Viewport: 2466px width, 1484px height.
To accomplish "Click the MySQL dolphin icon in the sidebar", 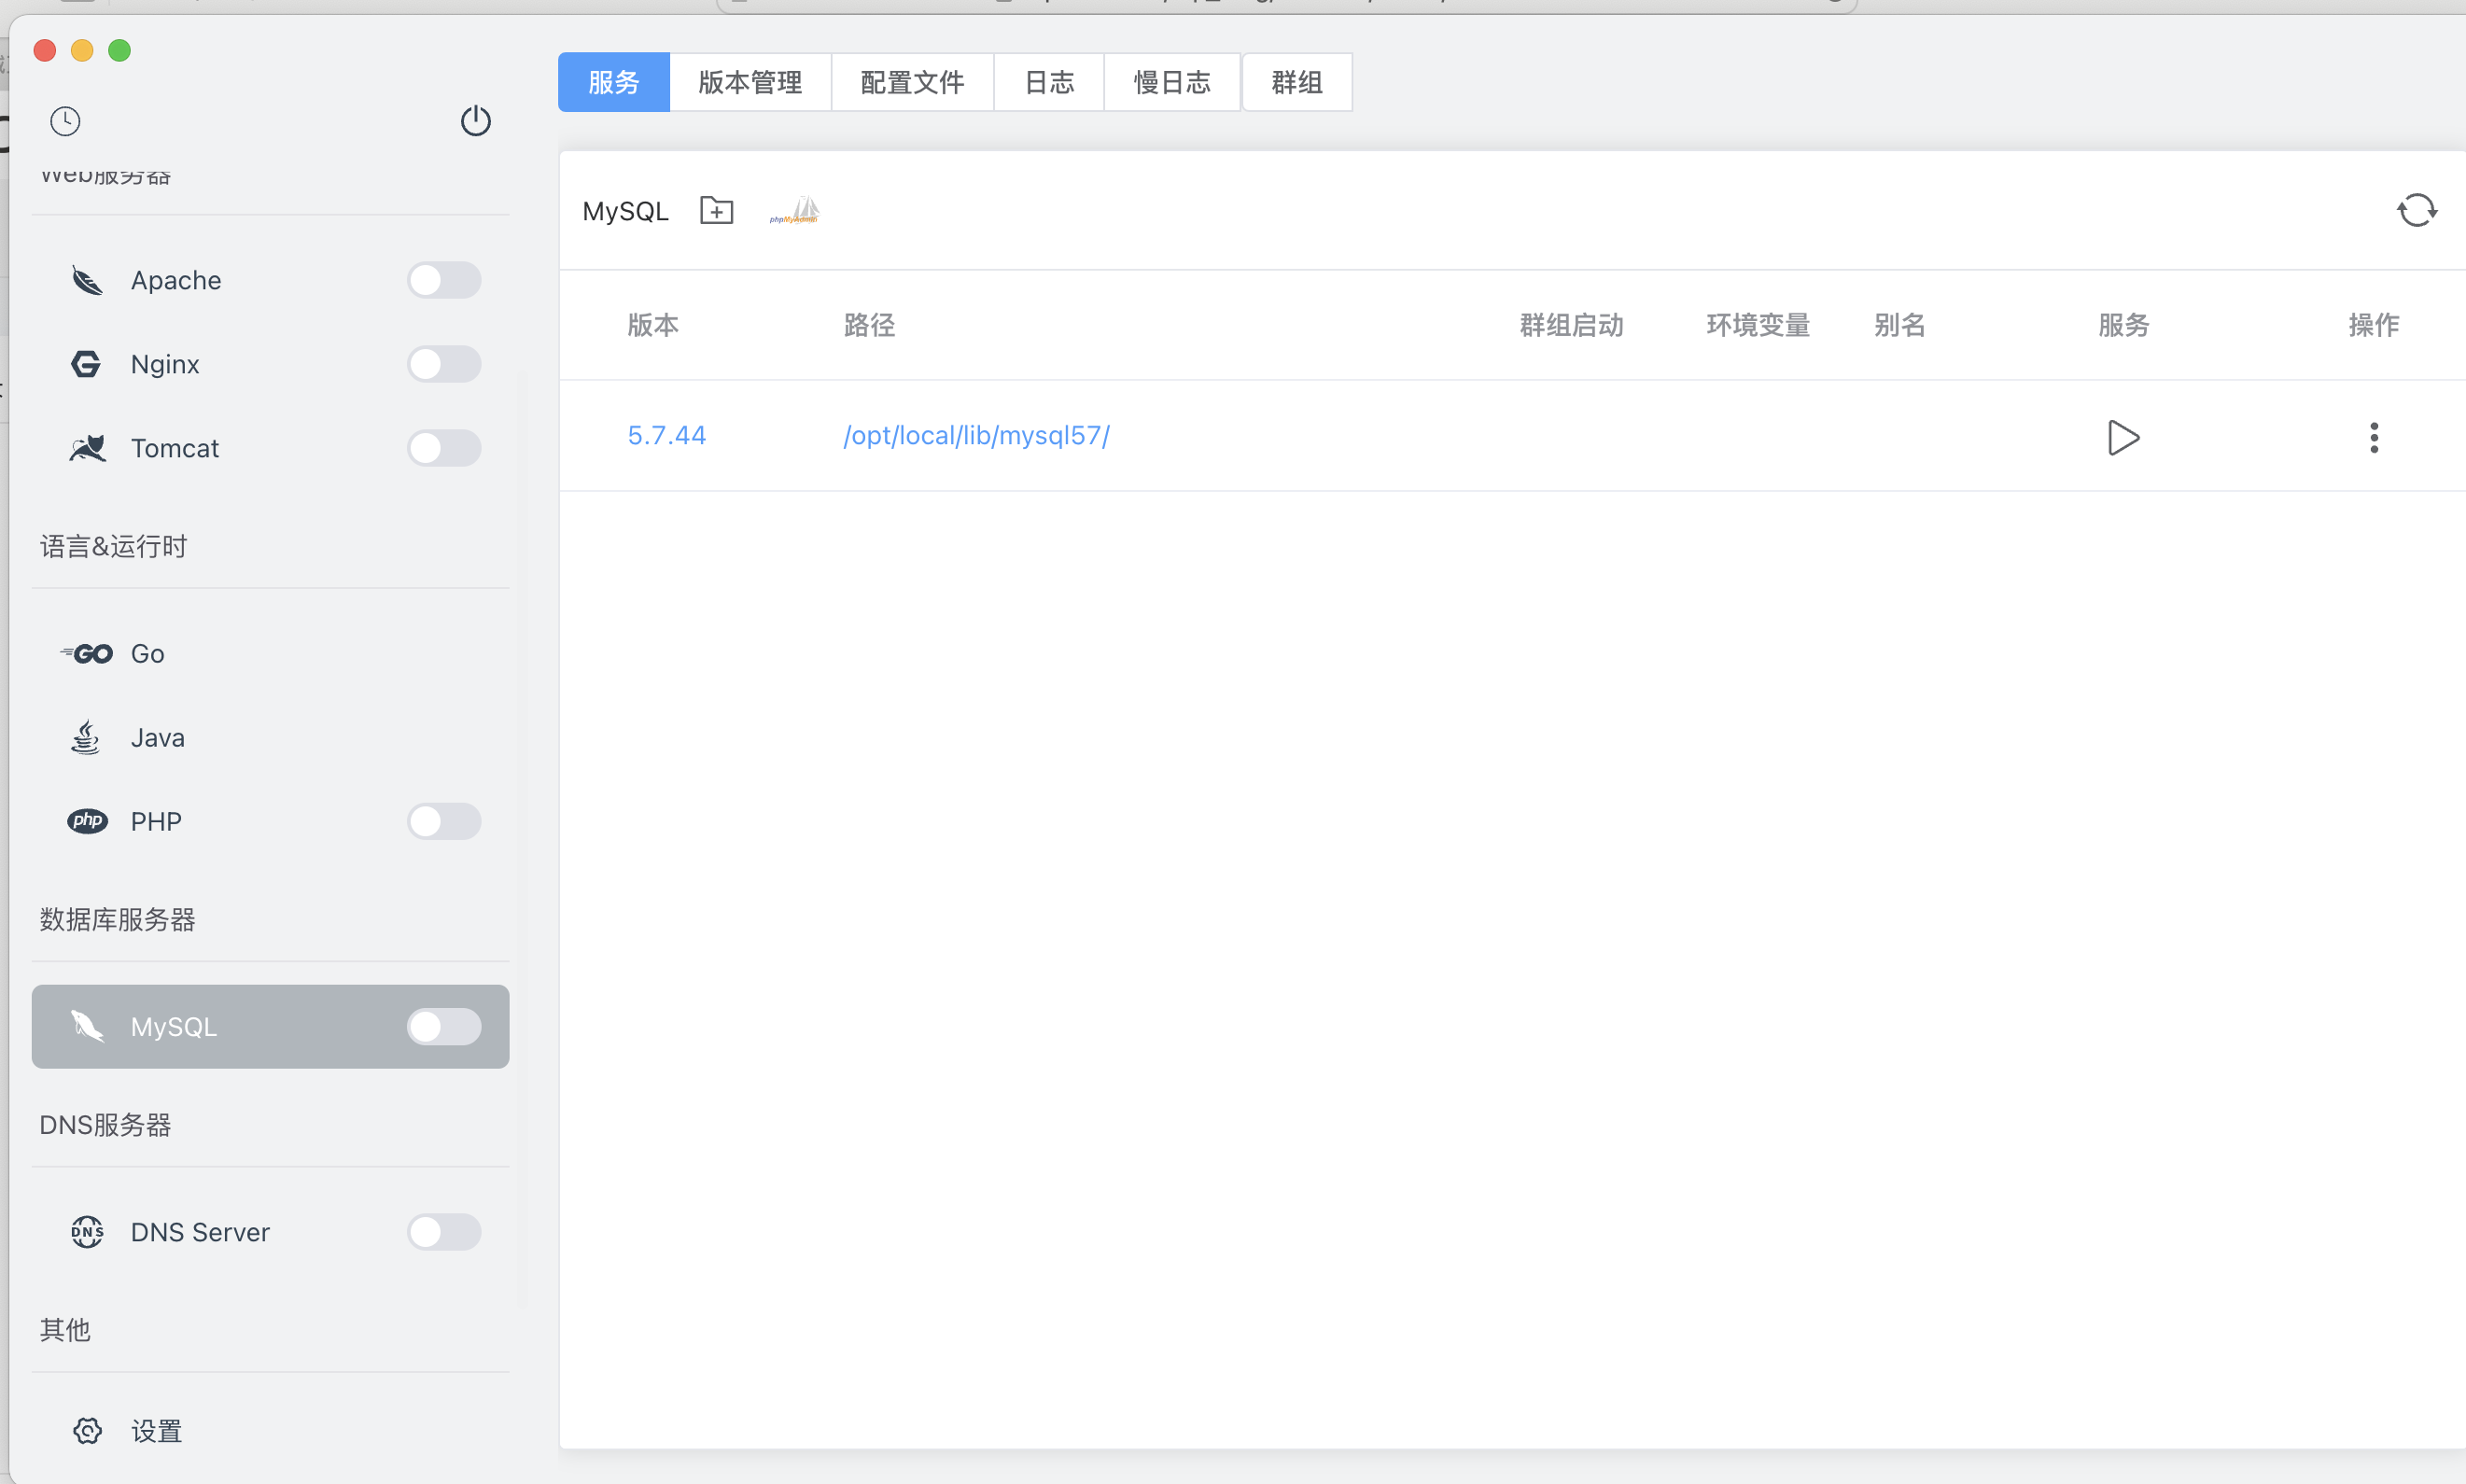I will click(x=87, y=1026).
